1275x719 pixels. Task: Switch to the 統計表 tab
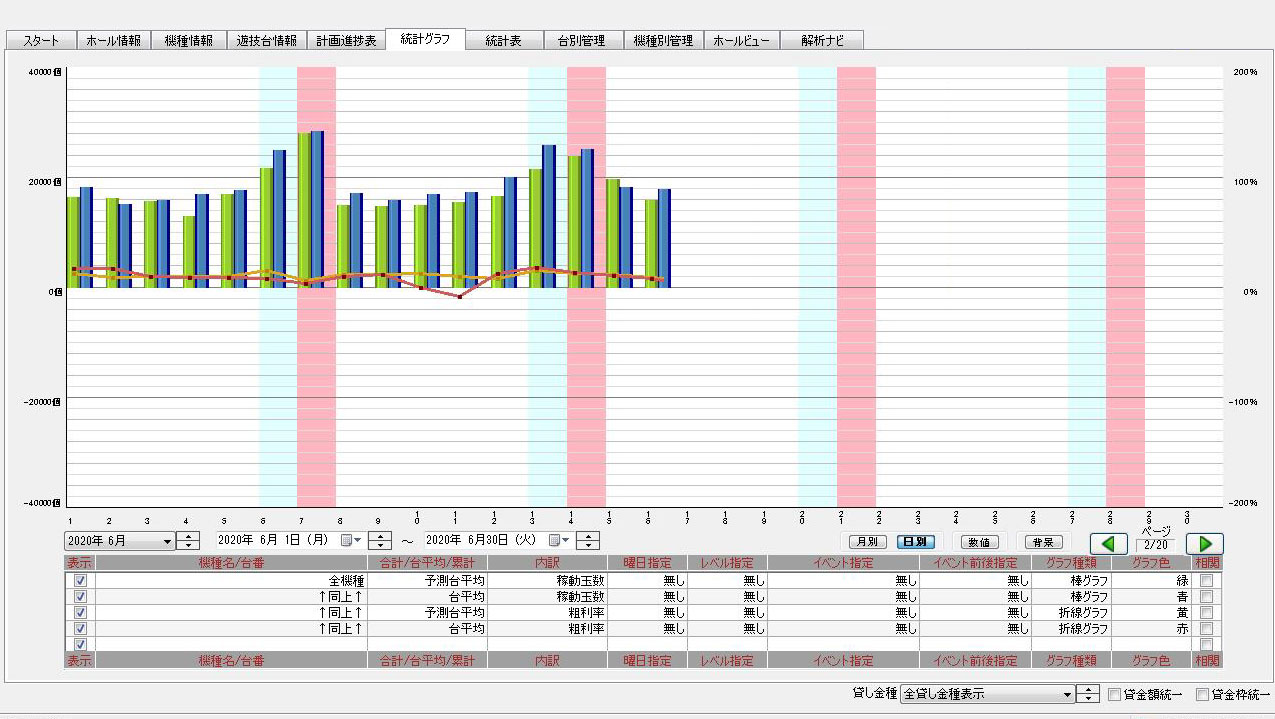tap(504, 41)
